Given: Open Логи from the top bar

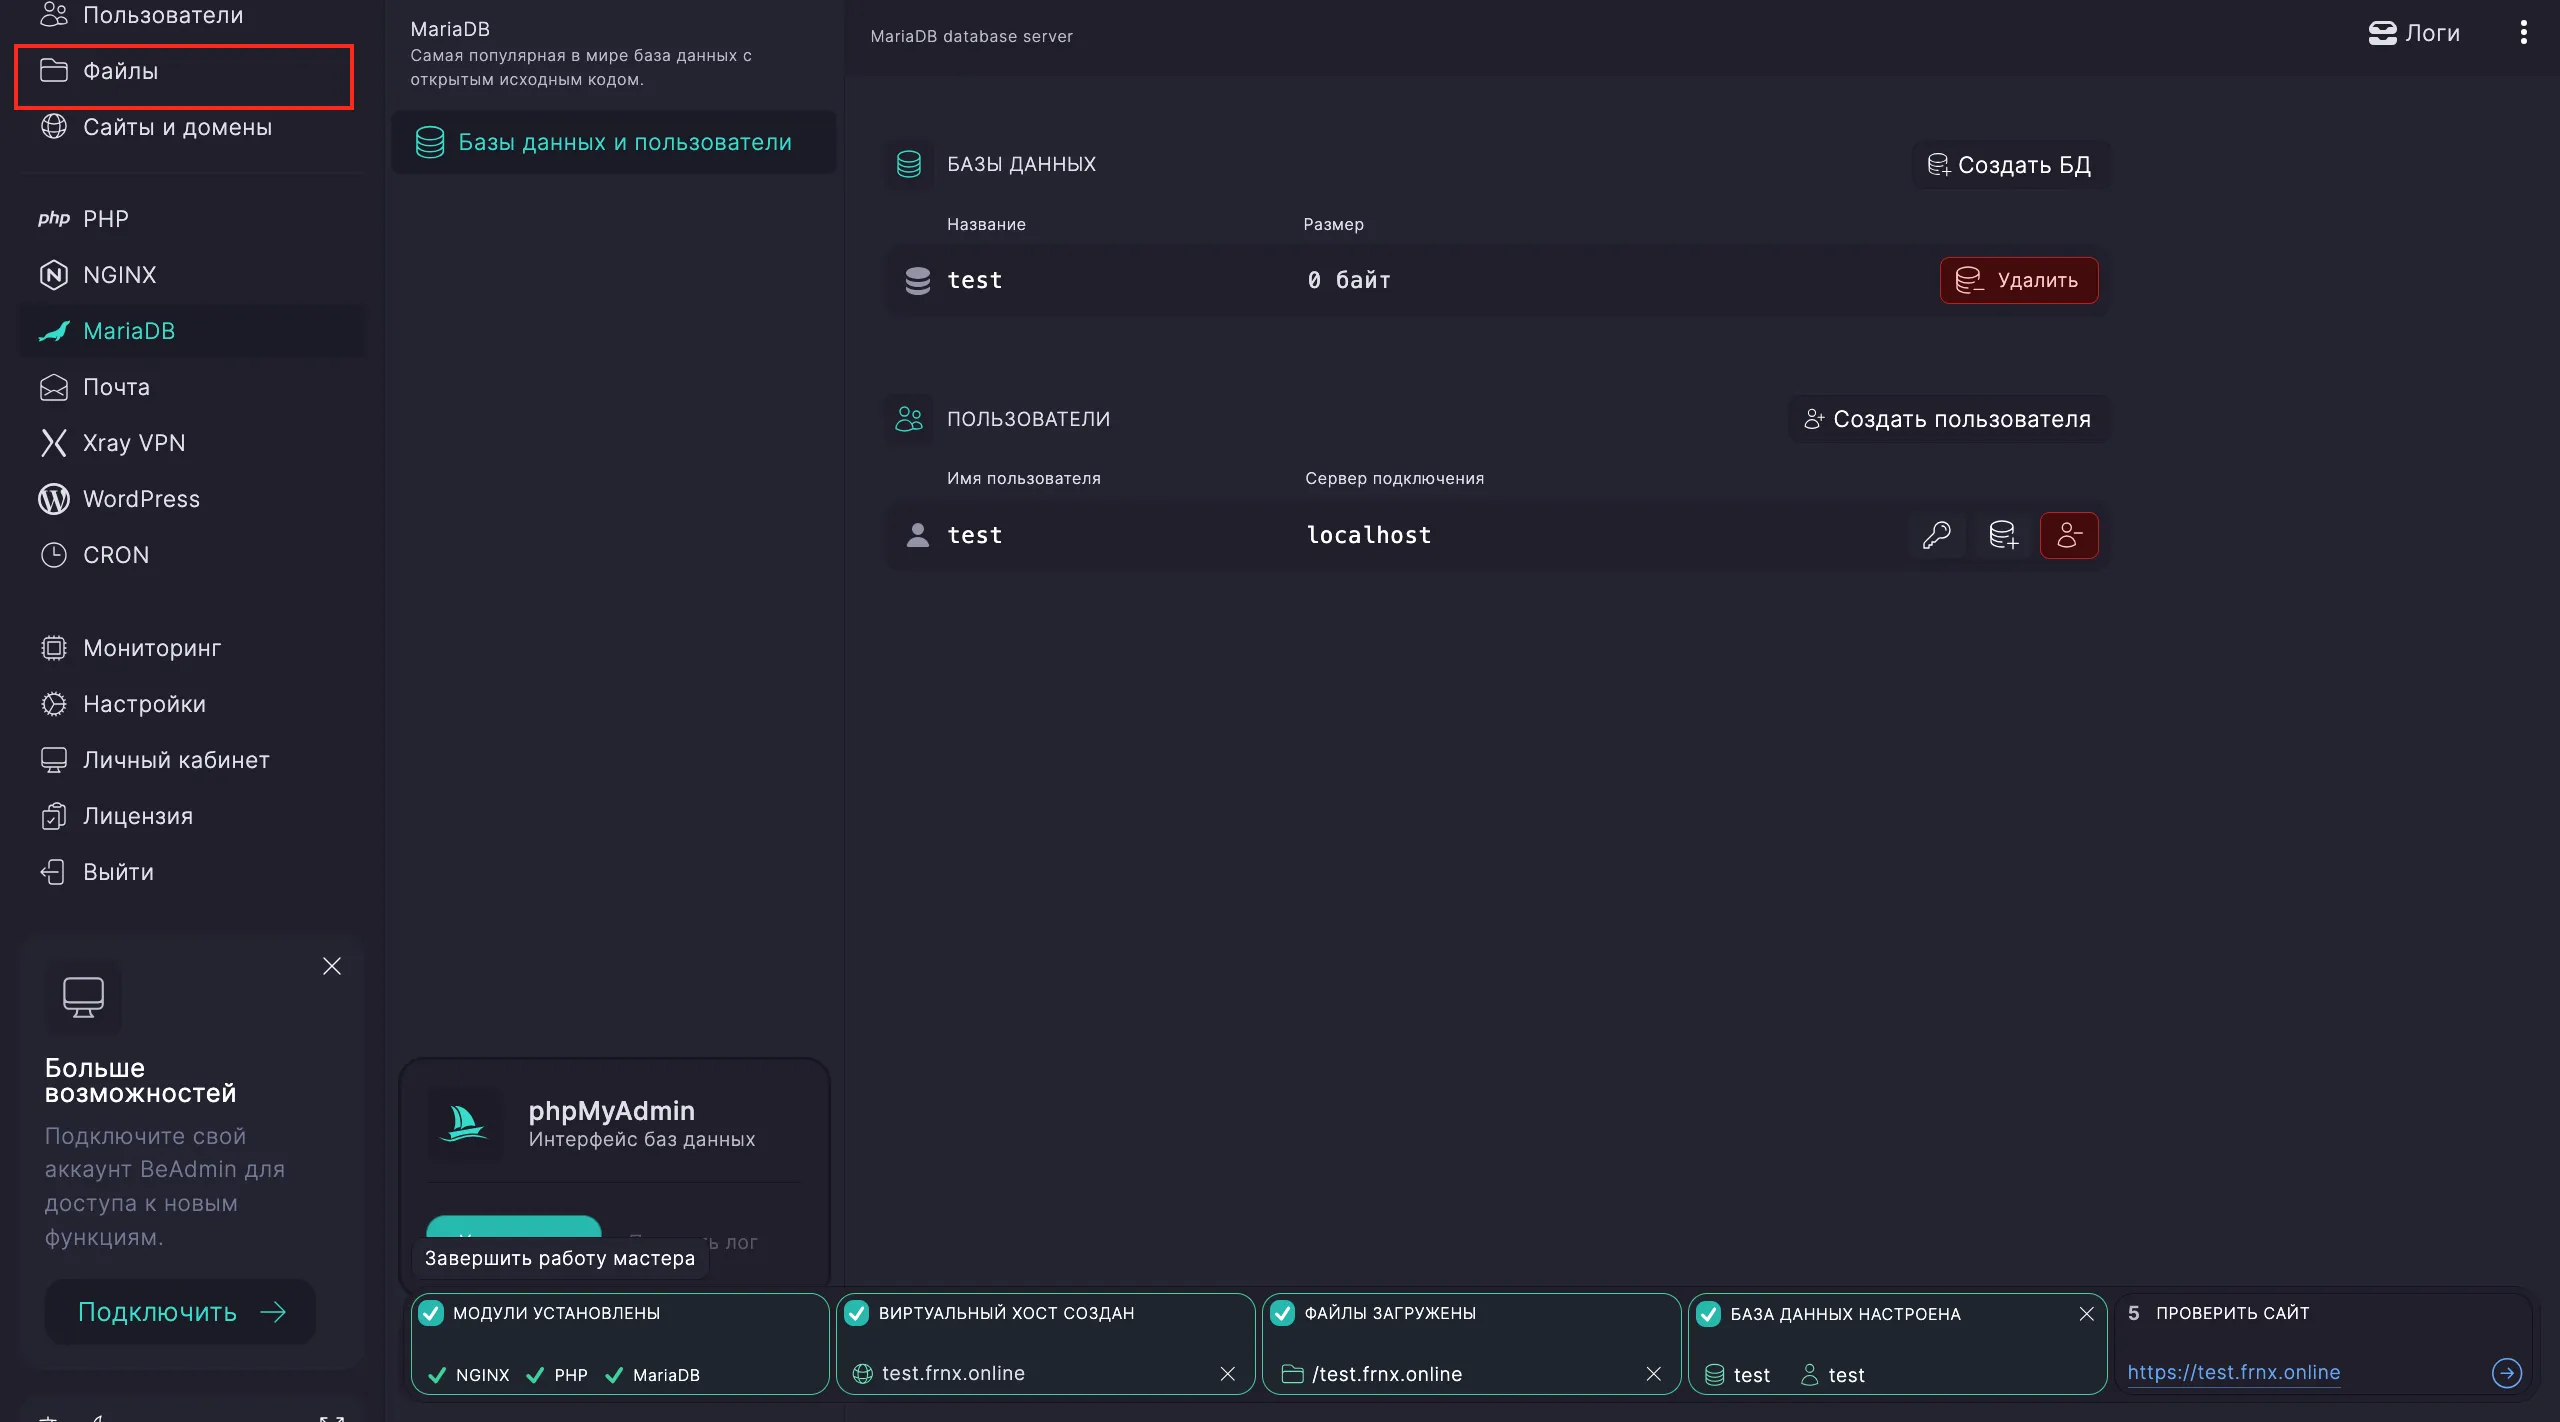Looking at the screenshot, I should tap(2414, 33).
